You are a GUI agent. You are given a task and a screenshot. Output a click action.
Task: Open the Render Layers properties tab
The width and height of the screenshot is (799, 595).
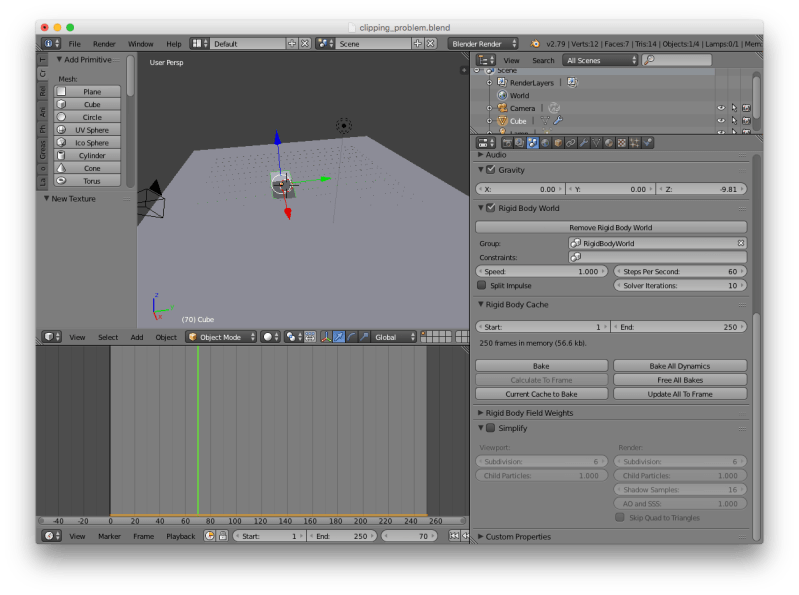pyautogui.click(x=520, y=143)
